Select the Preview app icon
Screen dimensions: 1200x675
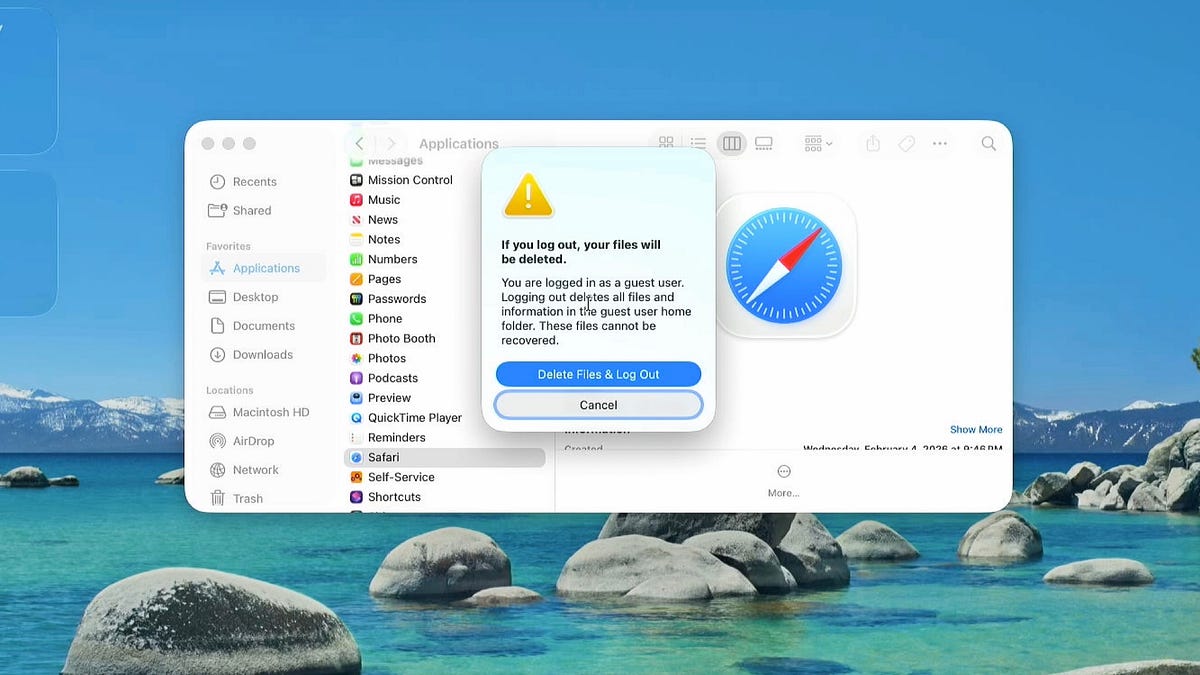(356, 398)
